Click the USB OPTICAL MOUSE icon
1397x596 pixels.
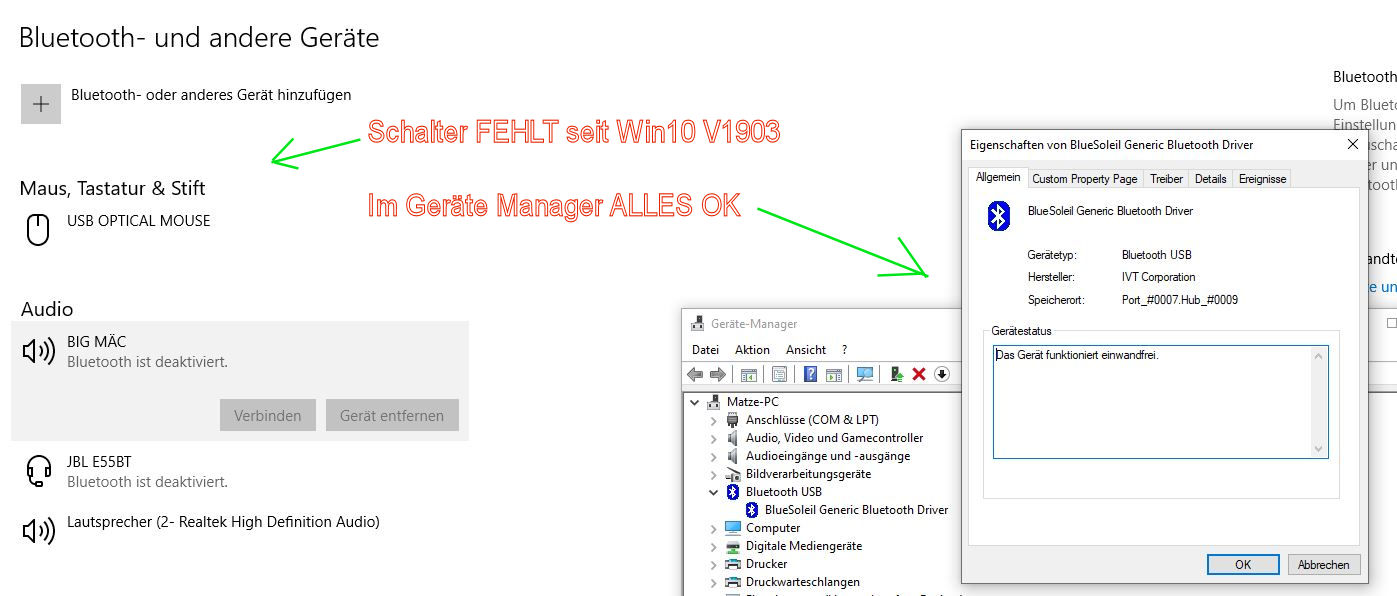coord(38,230)
